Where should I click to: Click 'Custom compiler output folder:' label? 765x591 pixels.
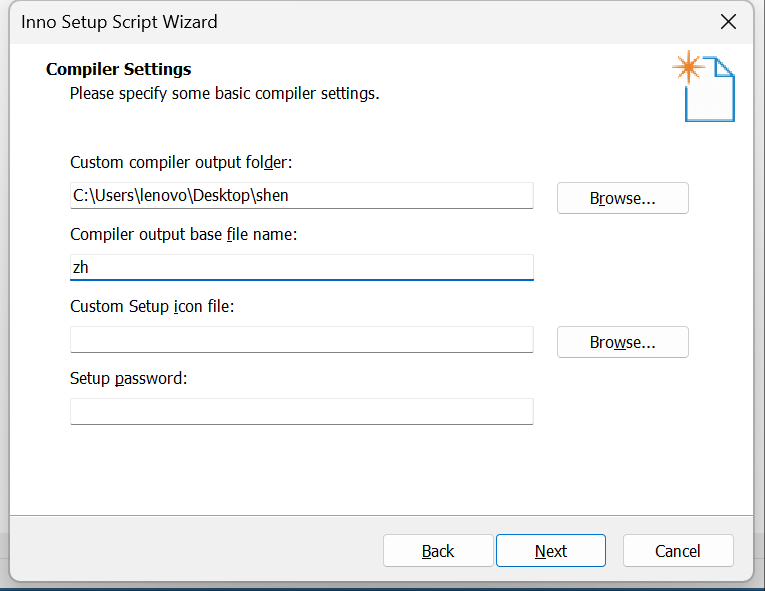tap(181, 162)
